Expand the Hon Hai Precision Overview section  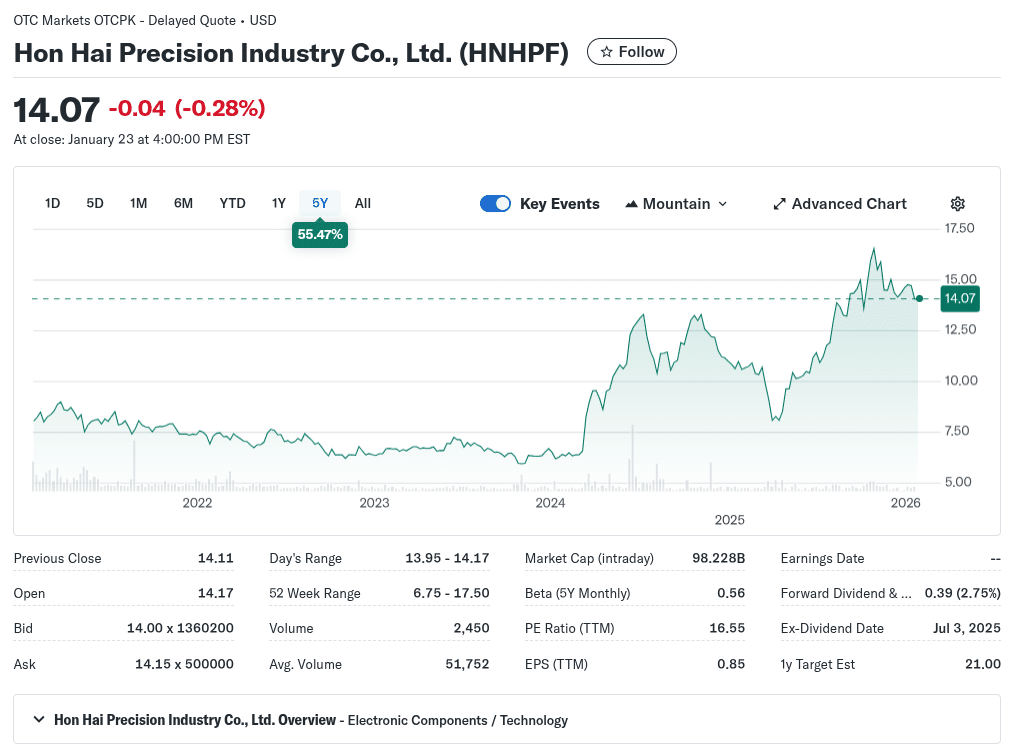[39, 719]
